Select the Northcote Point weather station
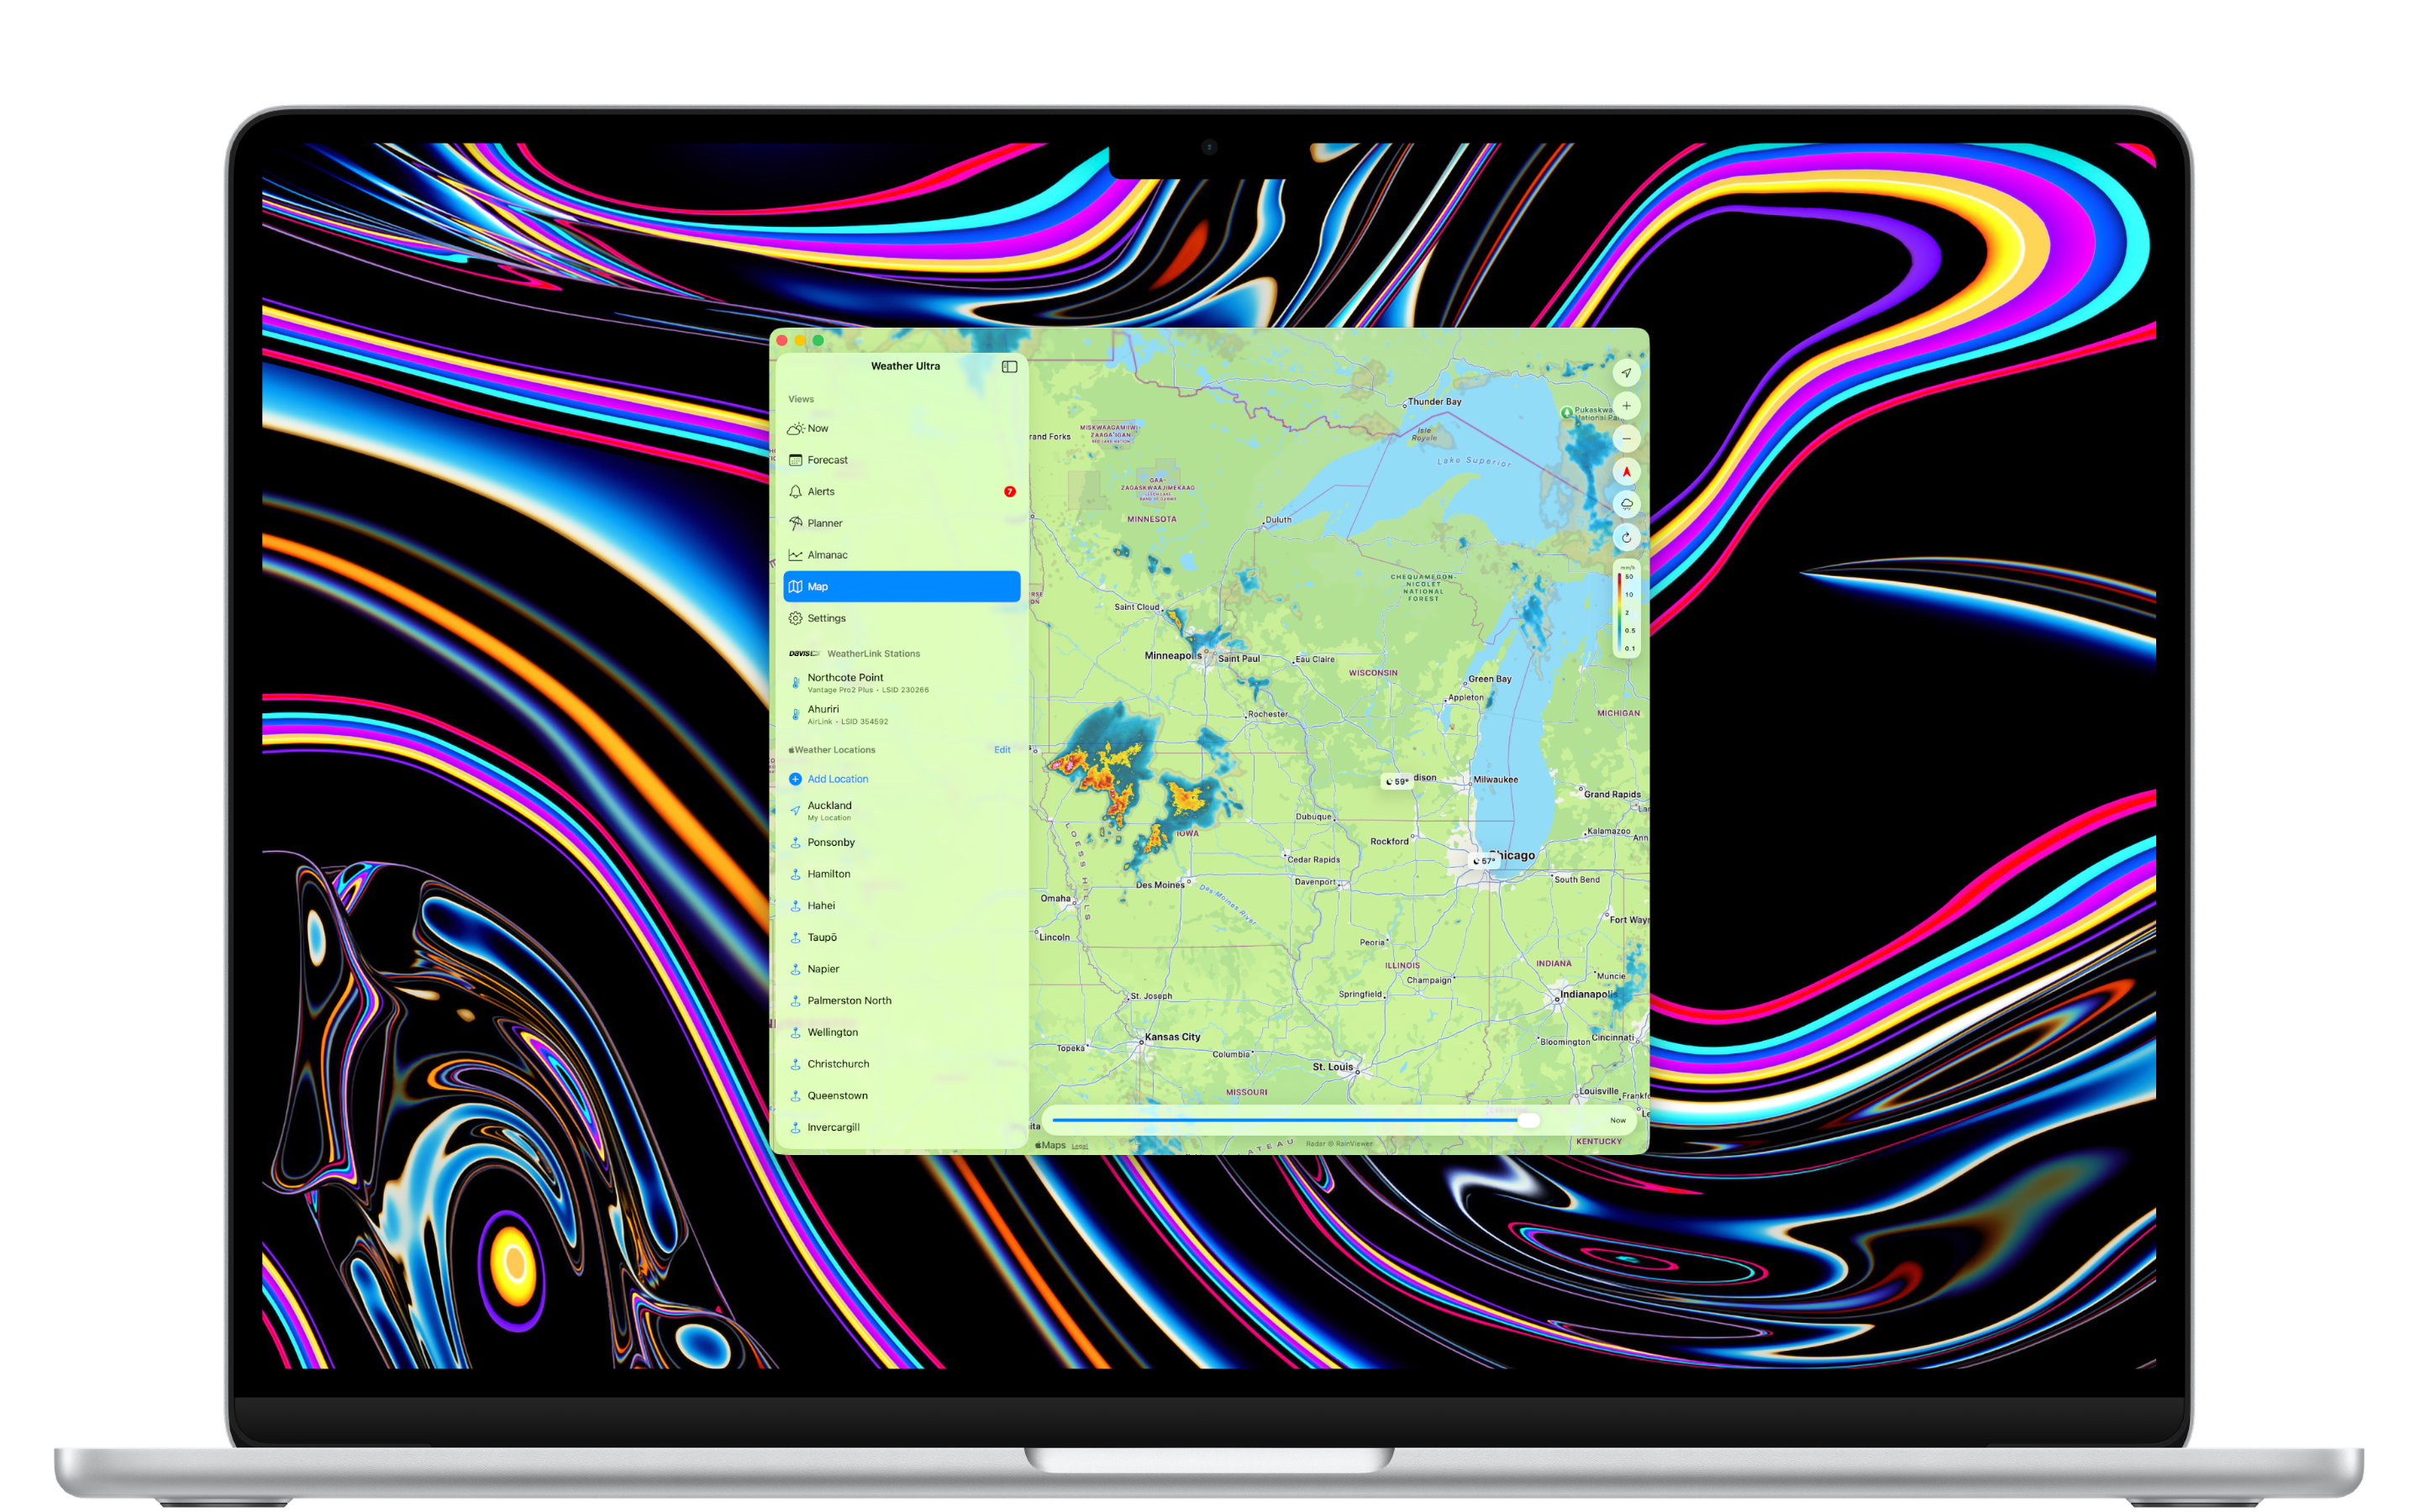Viewport: 2420px width, 1512px height. [901, 682]
